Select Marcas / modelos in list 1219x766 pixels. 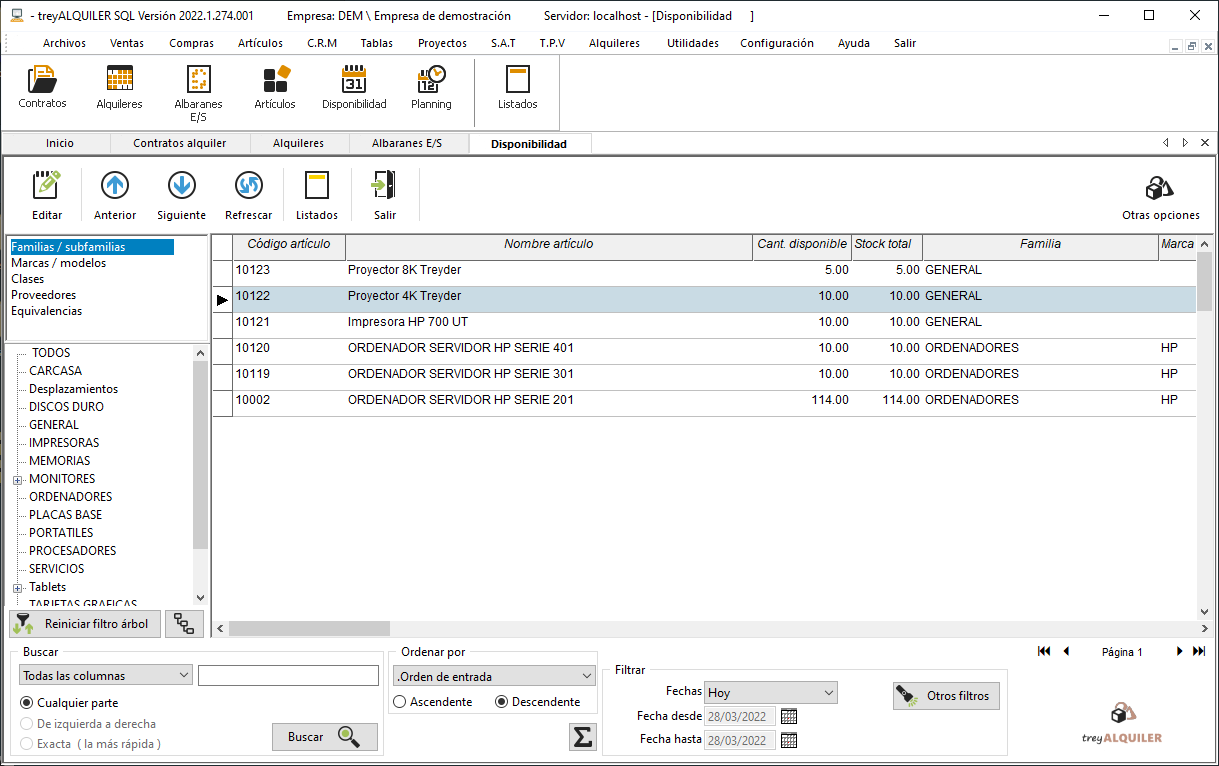pos(58,263)
